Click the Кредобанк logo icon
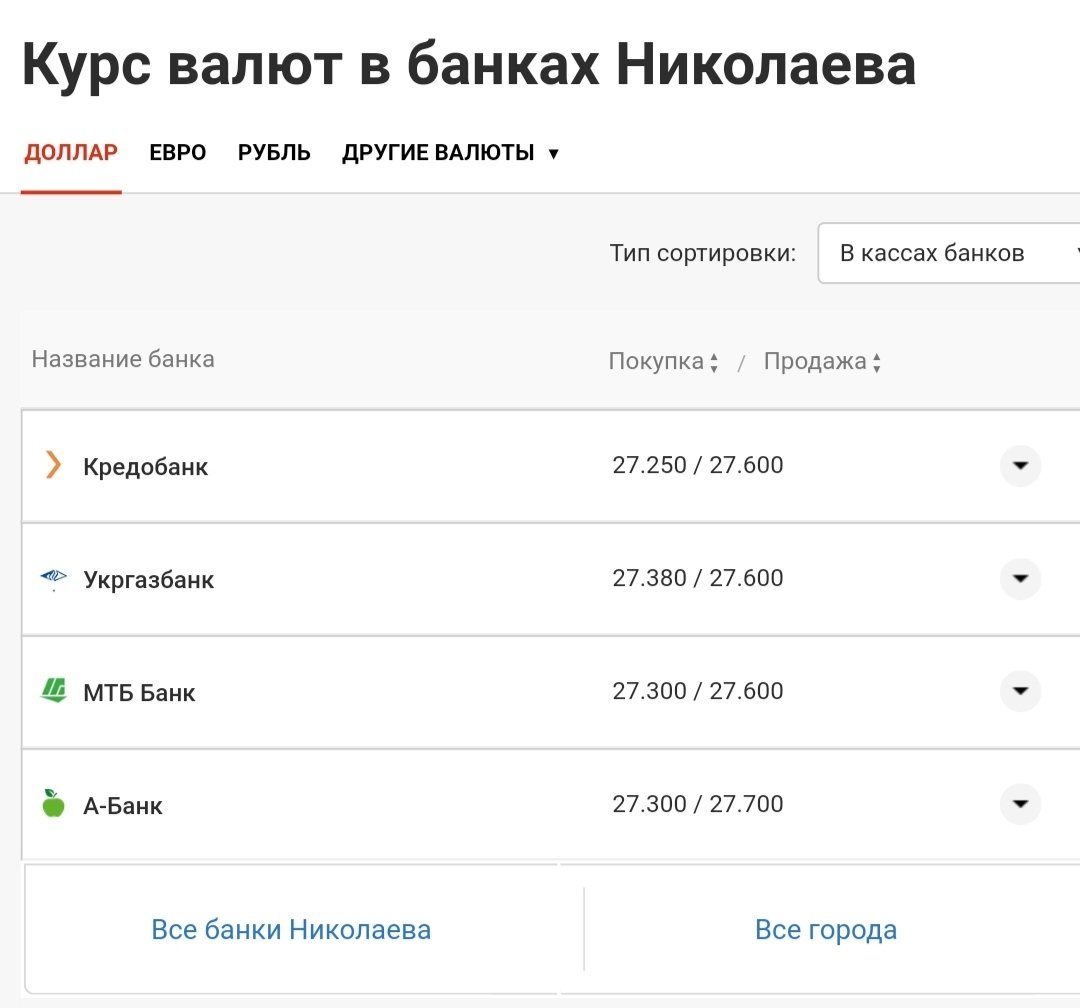Viewport: 1080px width, 1008px height. (x=53, y=464)
